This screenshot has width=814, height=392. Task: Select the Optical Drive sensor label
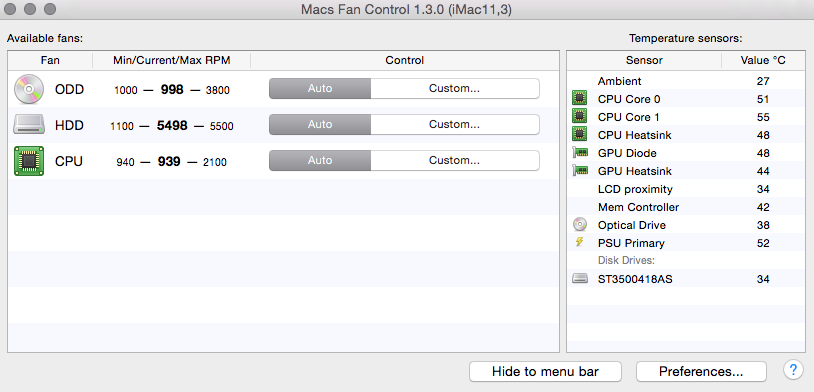632,225
